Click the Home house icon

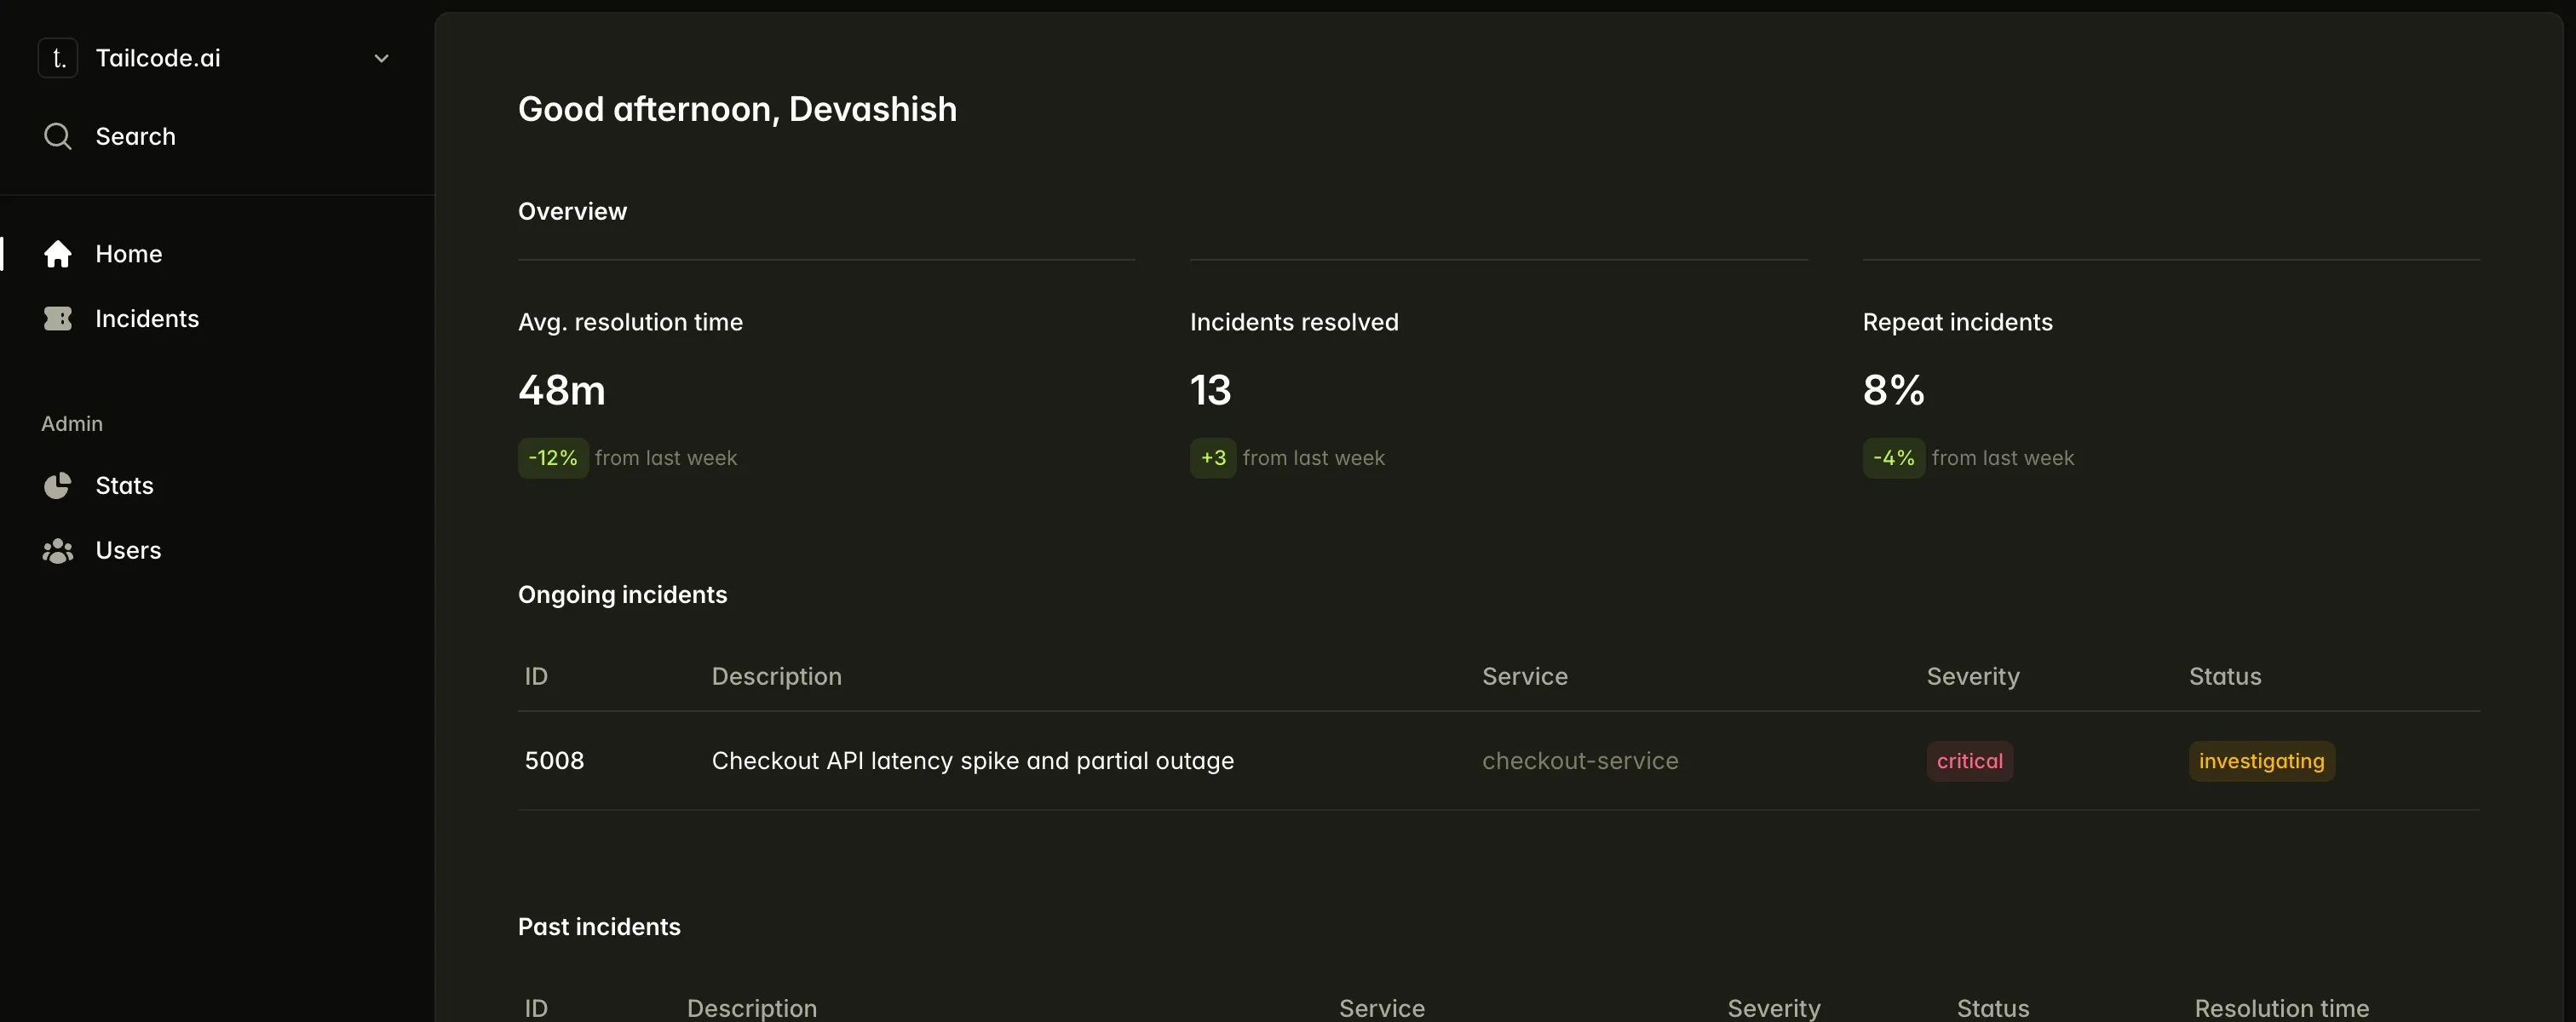58,254
